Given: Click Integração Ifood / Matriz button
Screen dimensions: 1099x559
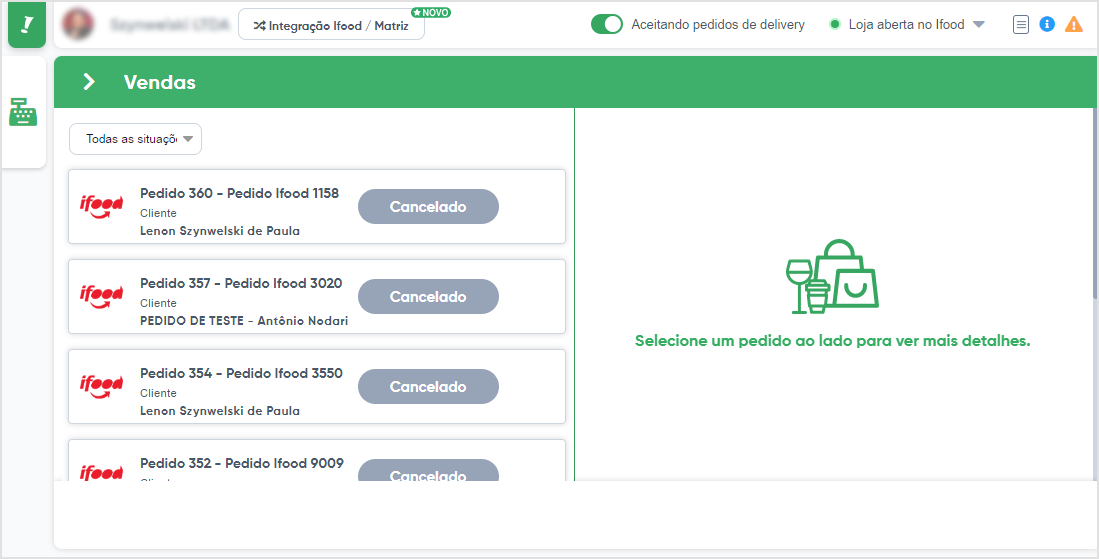Looking at the screenshot, I should (332, 25).
